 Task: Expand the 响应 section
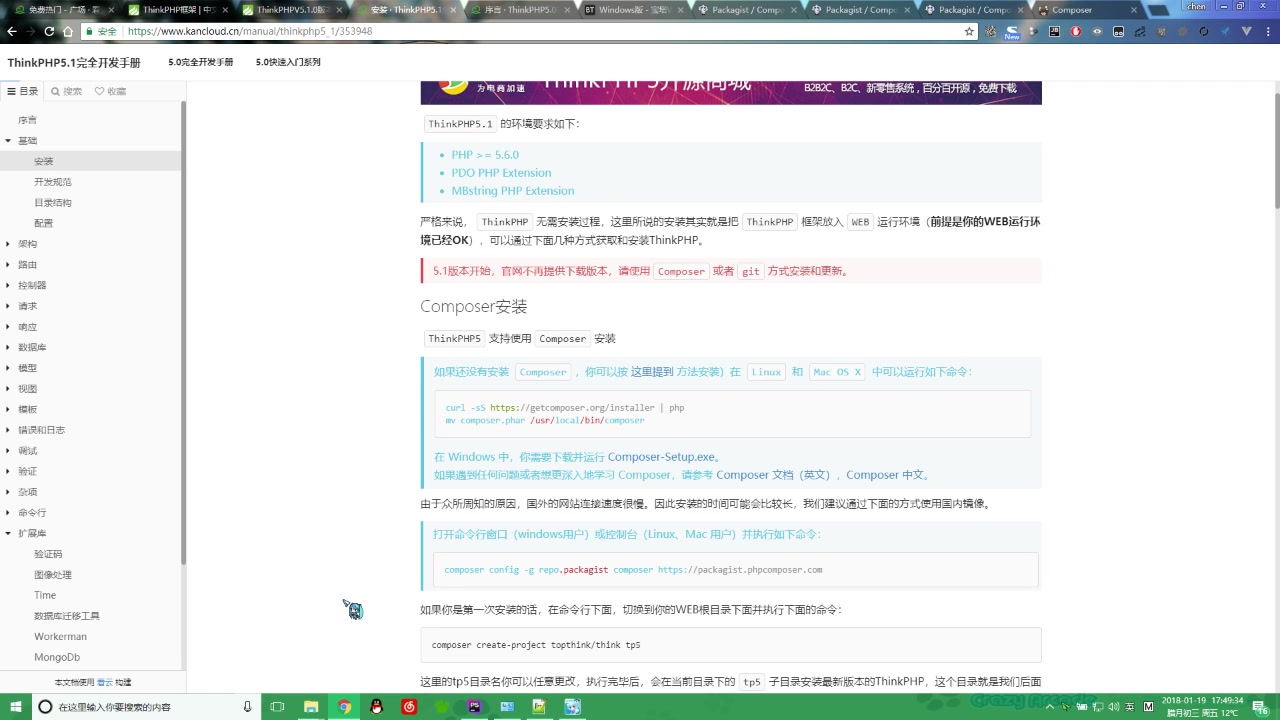(x=8, y=327)
